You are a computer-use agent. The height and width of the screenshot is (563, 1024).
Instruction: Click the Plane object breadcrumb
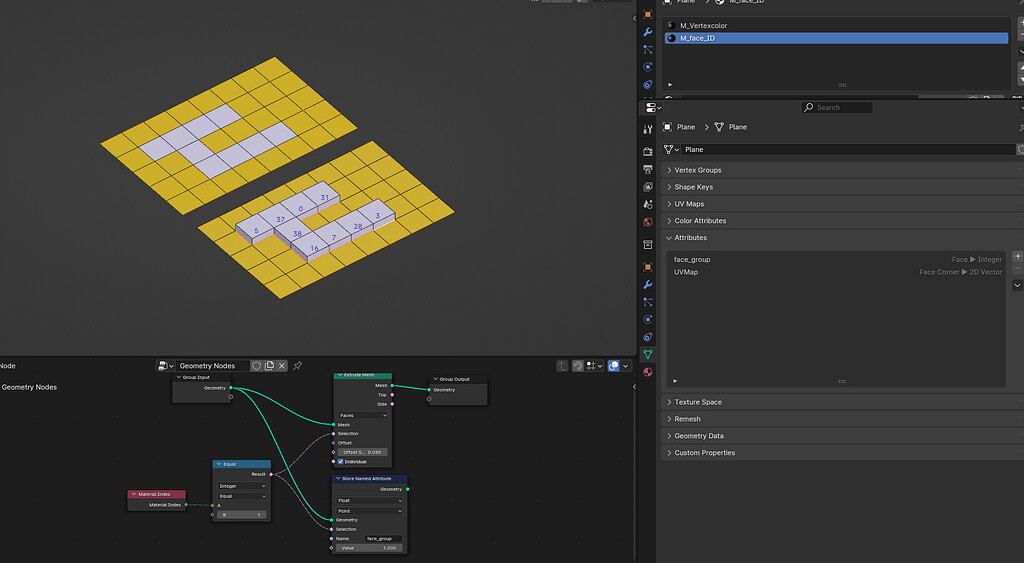[679, 127]
